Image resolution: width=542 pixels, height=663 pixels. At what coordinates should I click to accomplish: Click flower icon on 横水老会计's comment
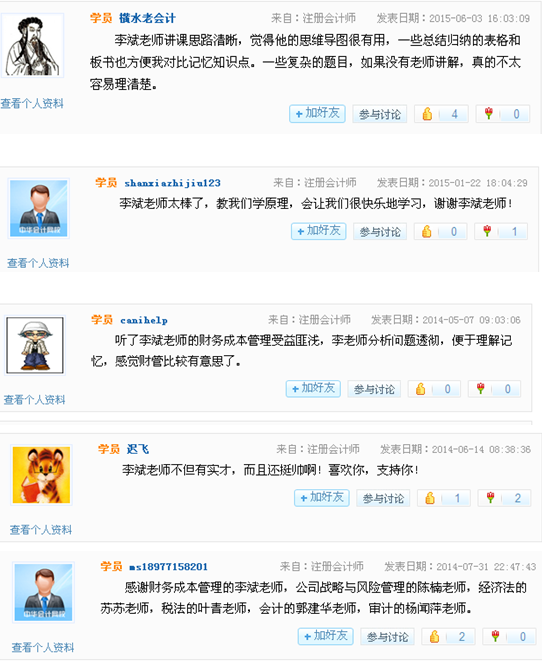[489, 113]
